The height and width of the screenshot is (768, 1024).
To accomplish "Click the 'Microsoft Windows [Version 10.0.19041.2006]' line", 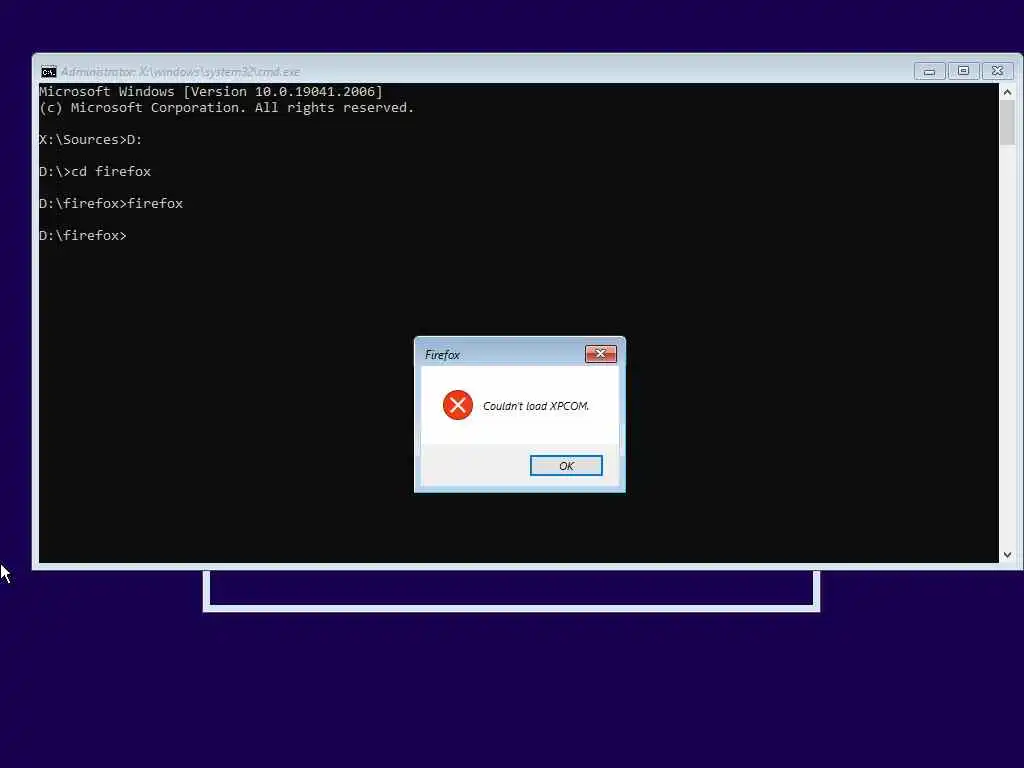I will pyautogui.click(x=211, y=91).
